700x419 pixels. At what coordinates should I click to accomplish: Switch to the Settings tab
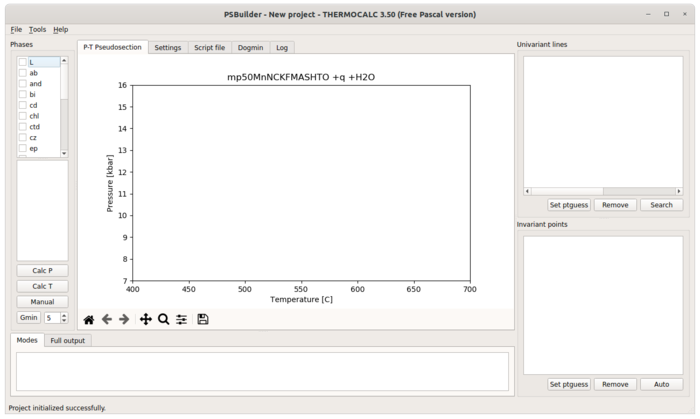[x=168, y=48]
